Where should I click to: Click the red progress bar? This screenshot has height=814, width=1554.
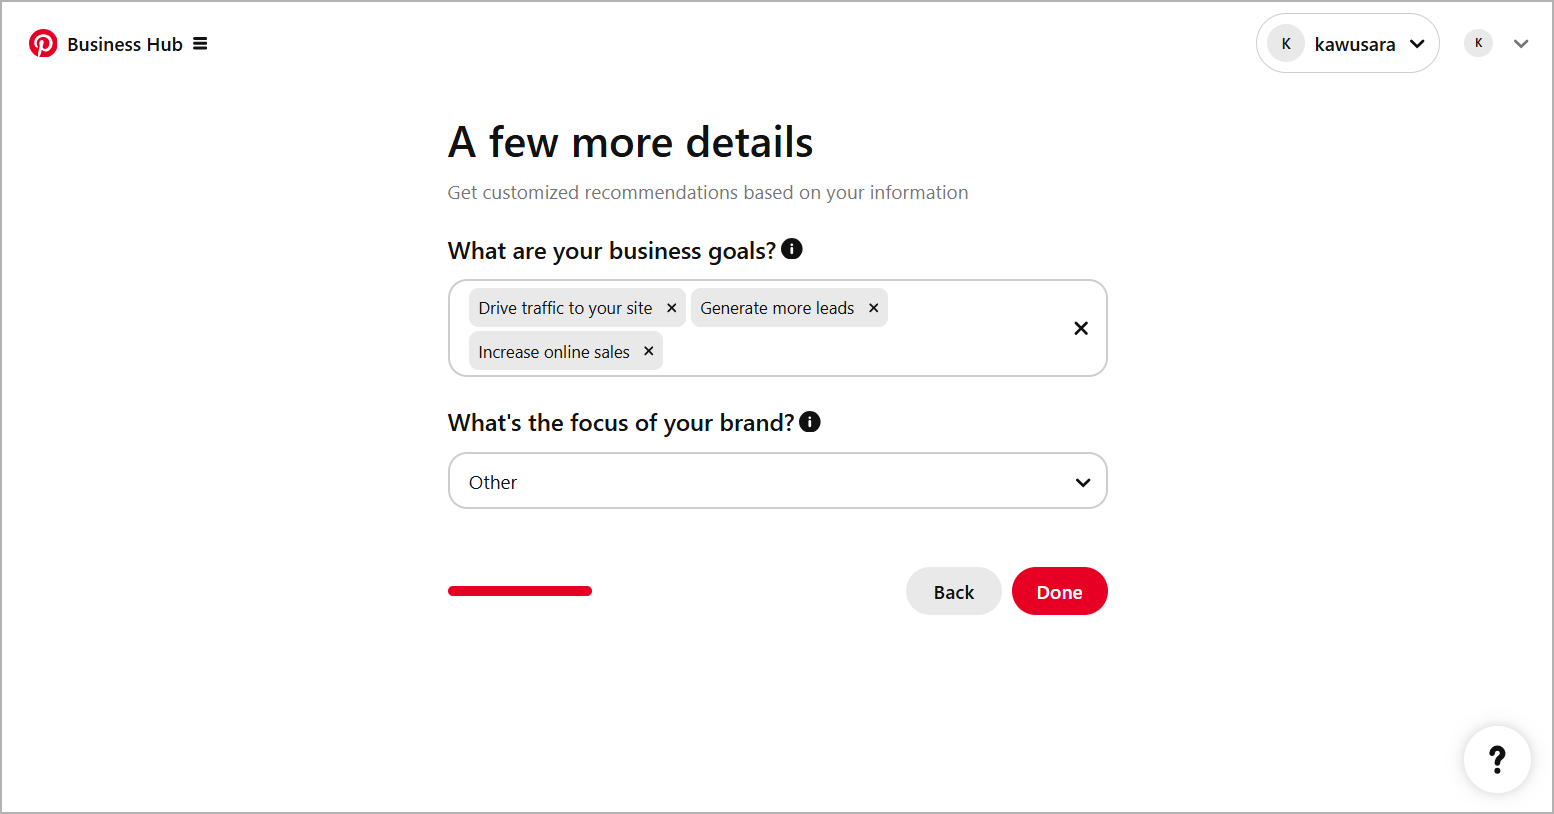click(x=519, y=591)
